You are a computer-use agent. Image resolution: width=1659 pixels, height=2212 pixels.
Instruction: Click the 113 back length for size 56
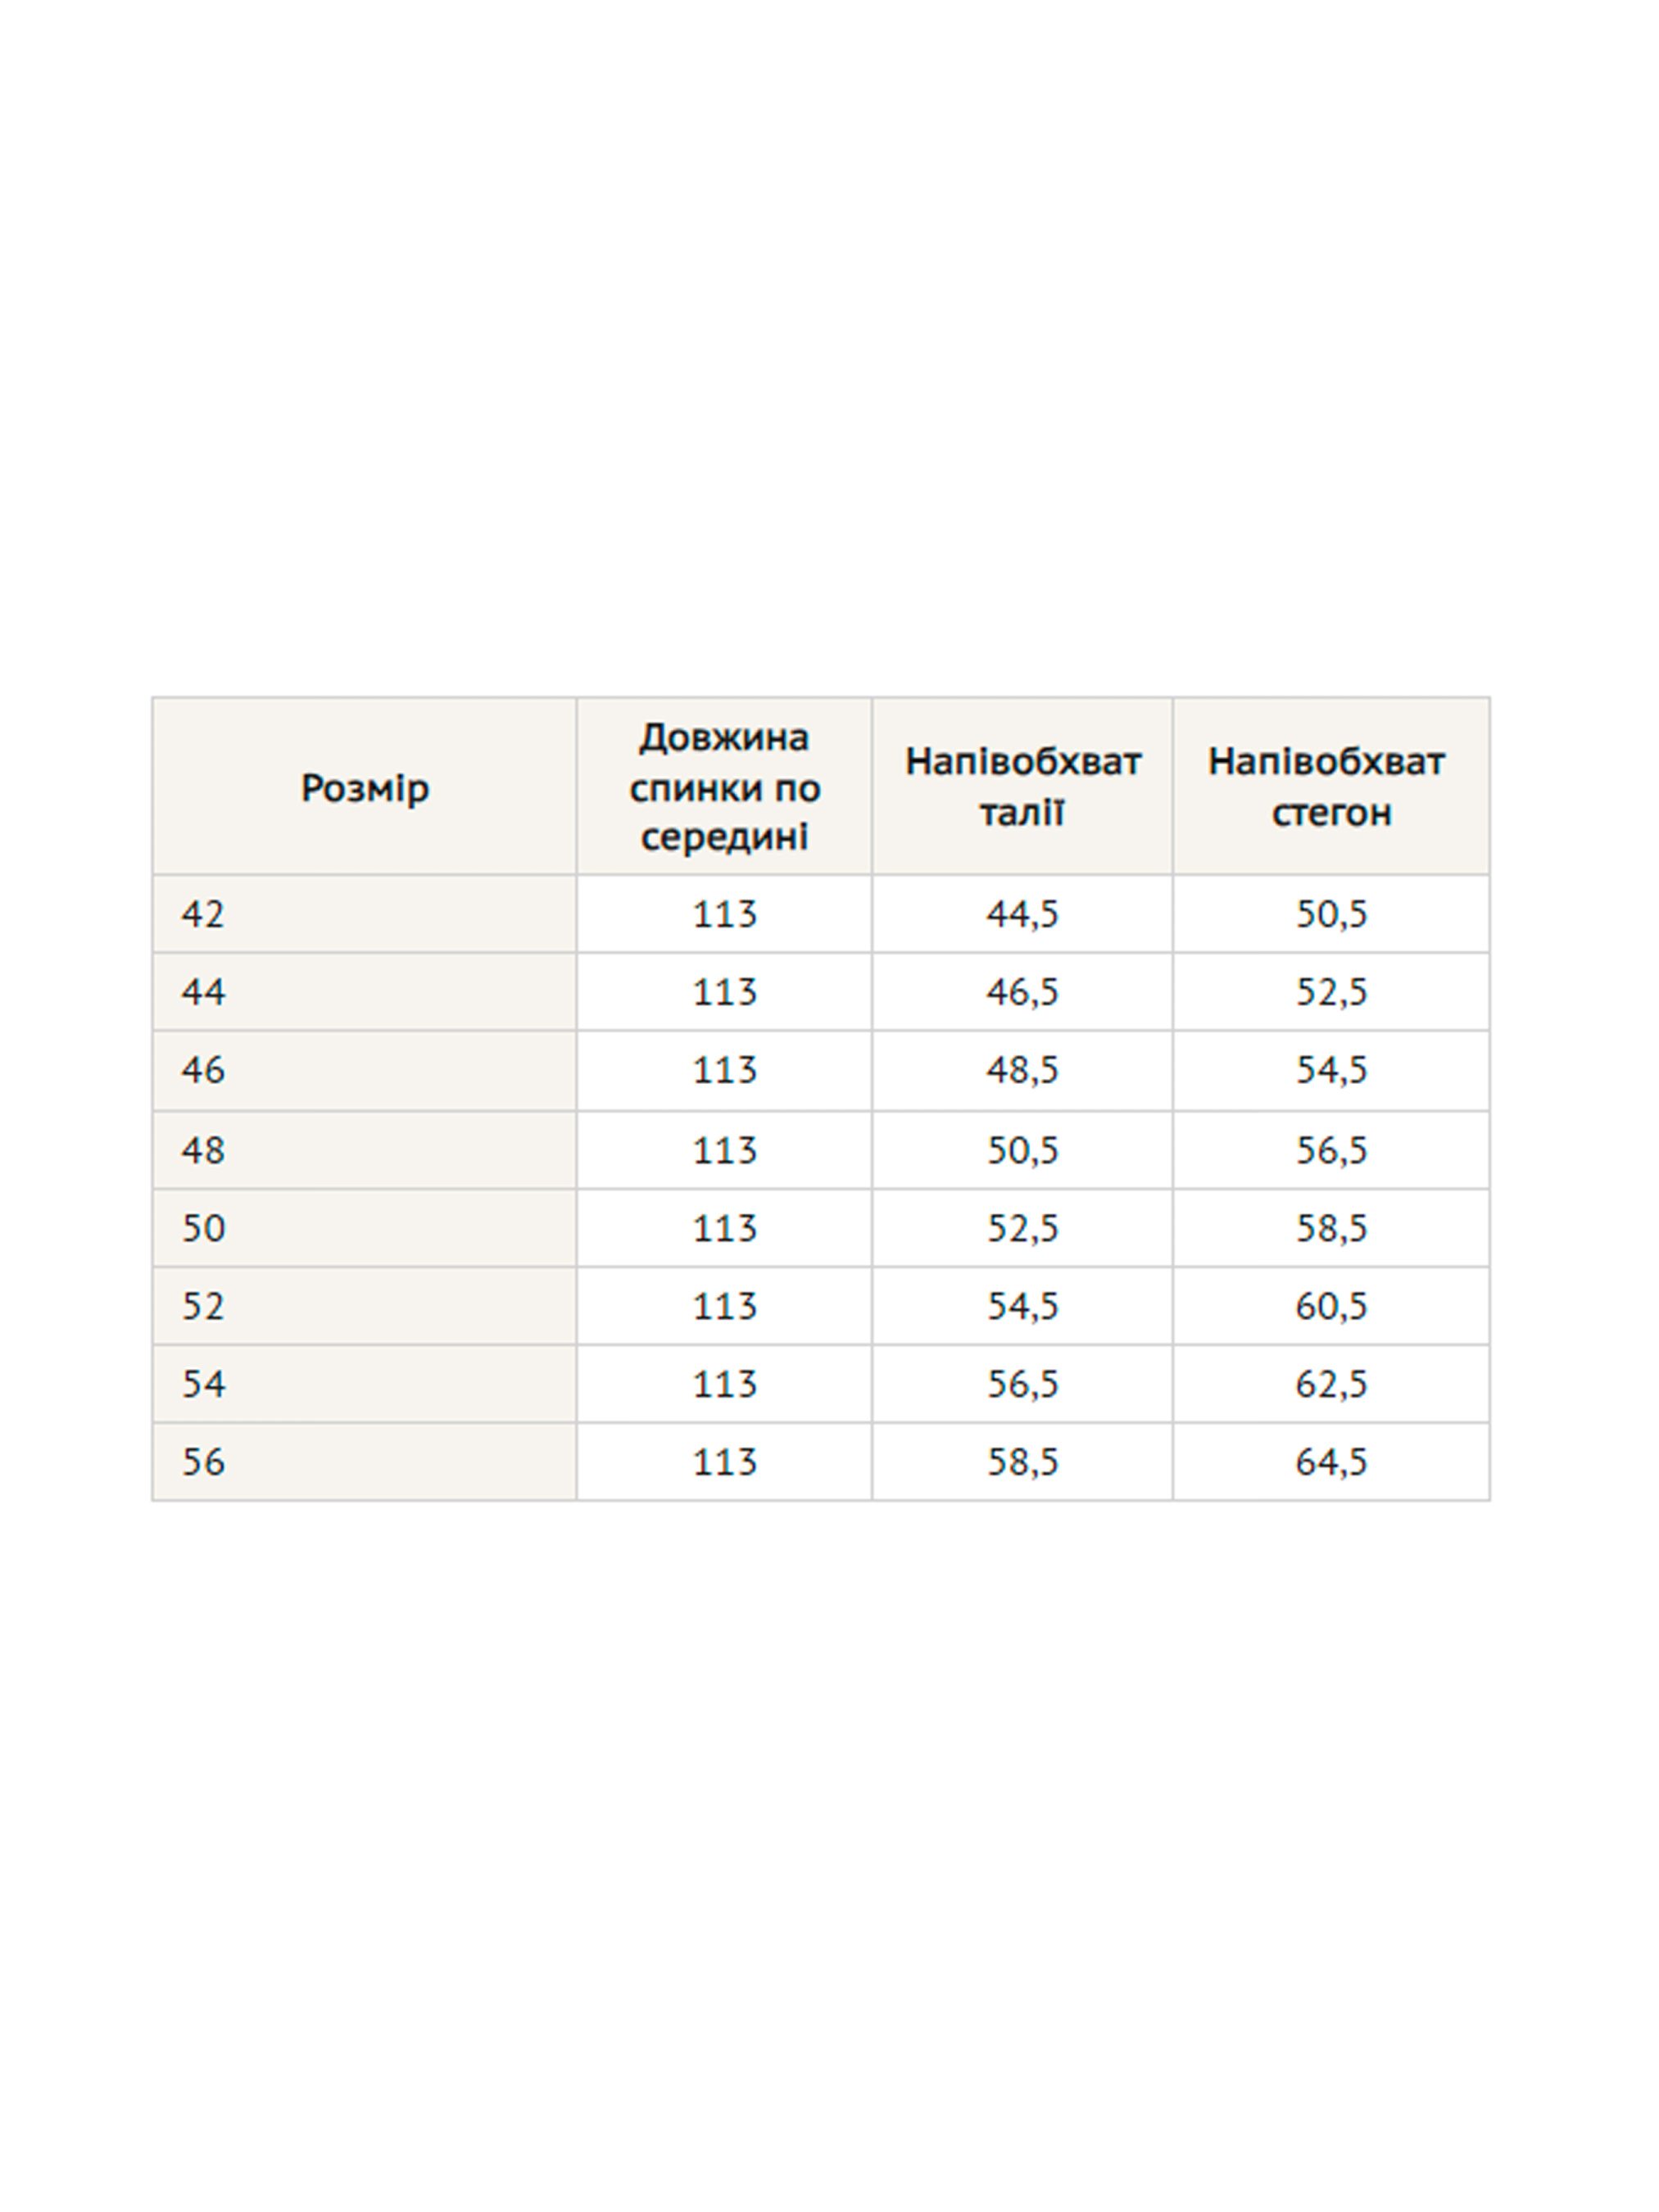[x=724, y=1462]
